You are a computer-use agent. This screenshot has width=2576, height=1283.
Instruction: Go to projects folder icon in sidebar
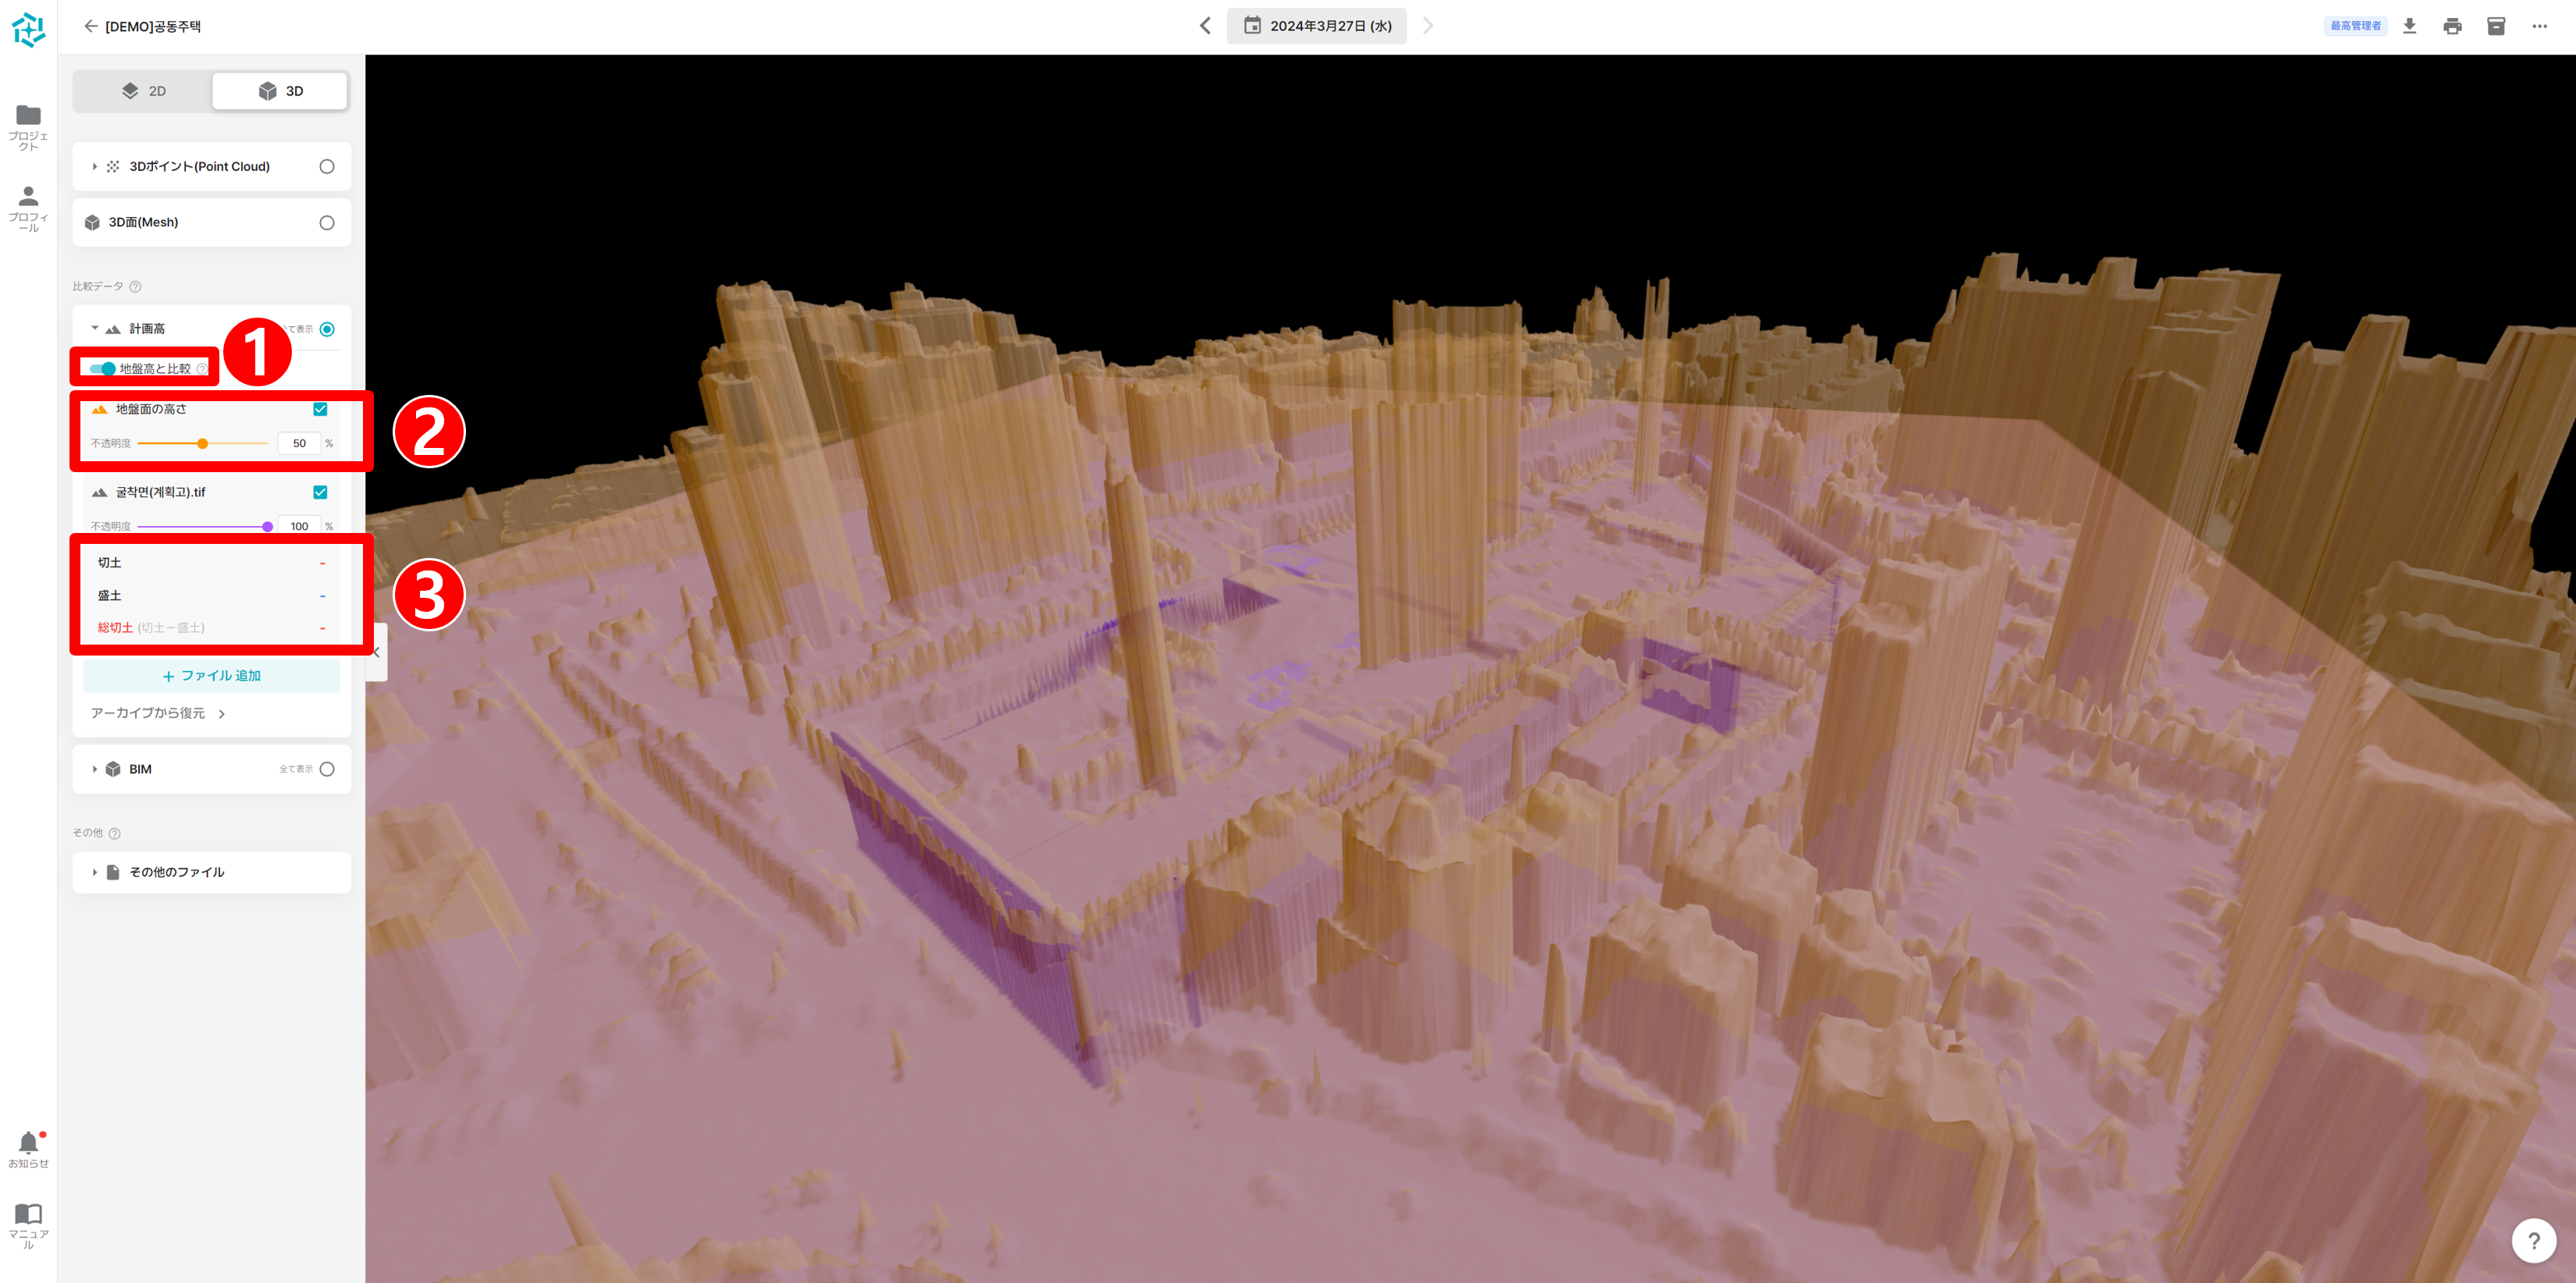tap(28, 115)
